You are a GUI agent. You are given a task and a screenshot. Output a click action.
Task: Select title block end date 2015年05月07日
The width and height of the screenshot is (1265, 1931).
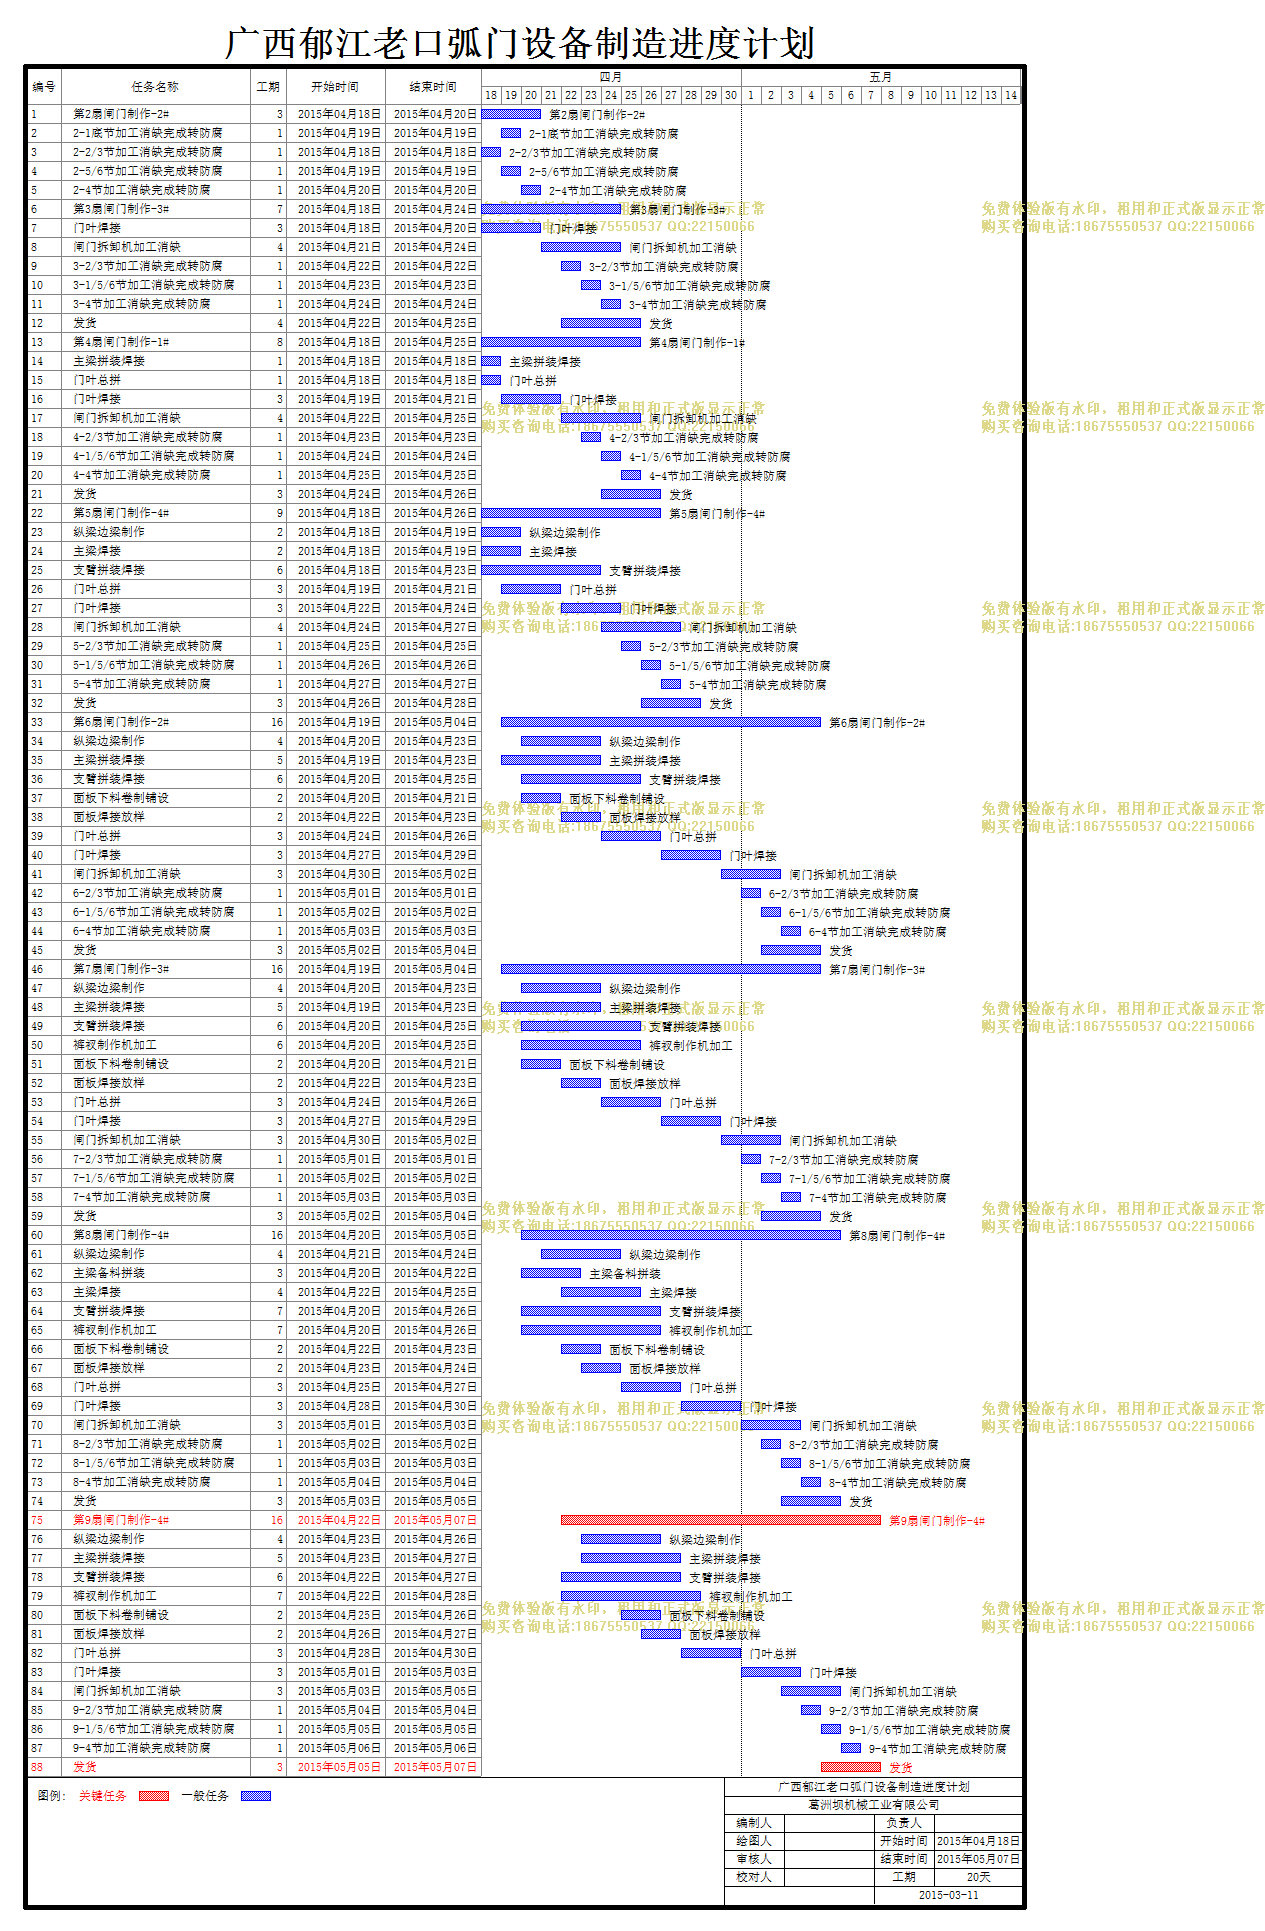click(978, 1859)
